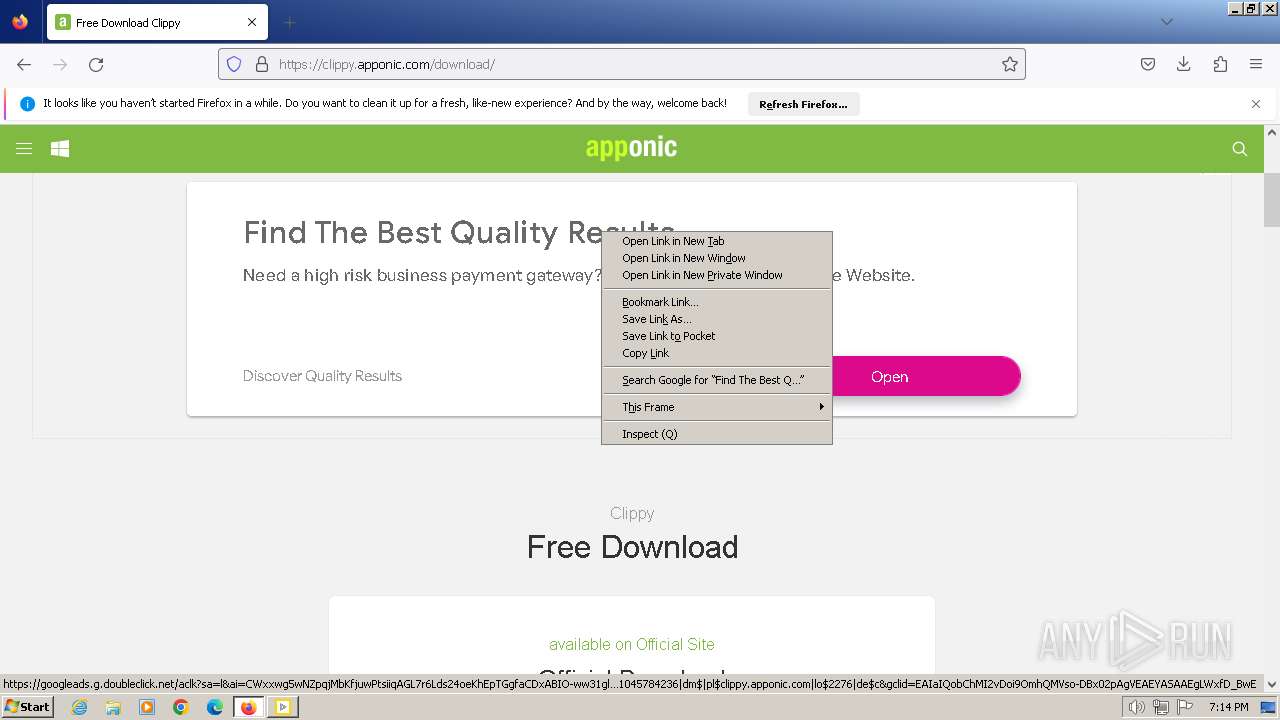Screen dimensions: 1280x720
Task: Open the Extensions puzzle icon
Action: pyautogui.click(x=1220, y=64)
